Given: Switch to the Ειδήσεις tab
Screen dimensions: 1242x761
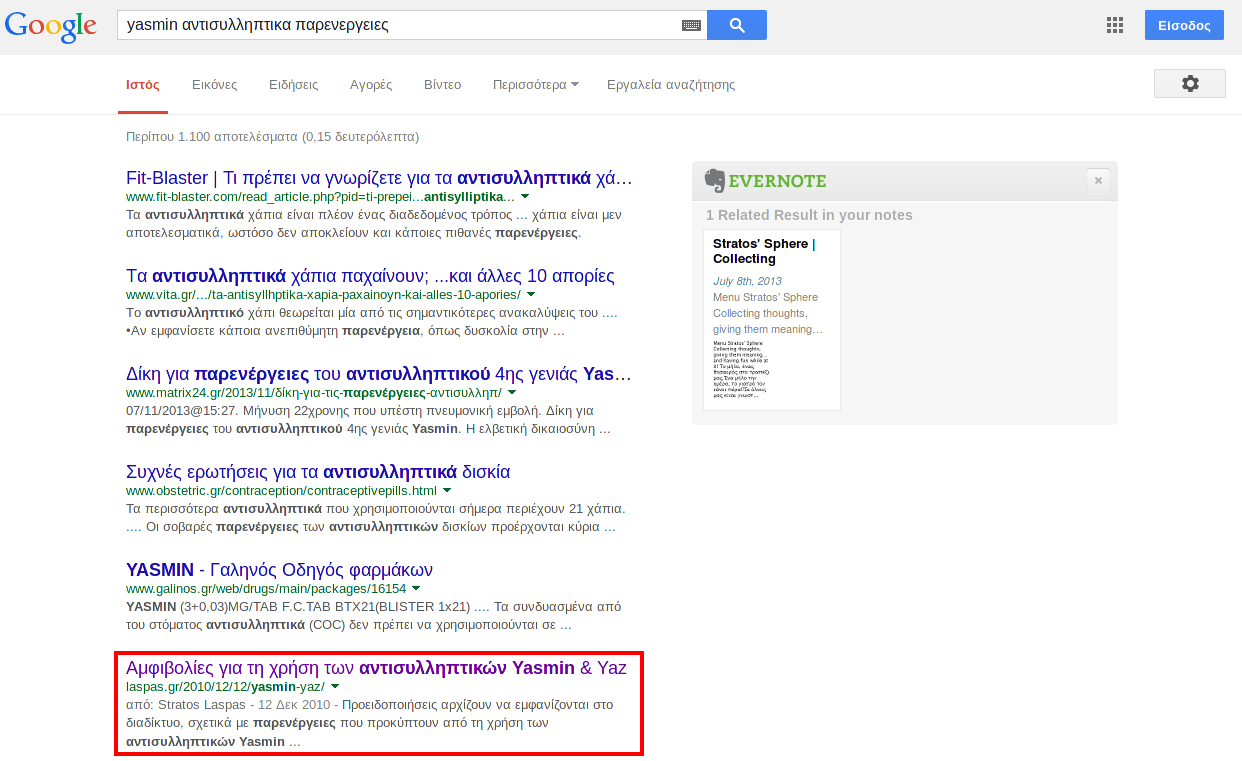Looking at the screenshot, I should (x=294, y=85).
